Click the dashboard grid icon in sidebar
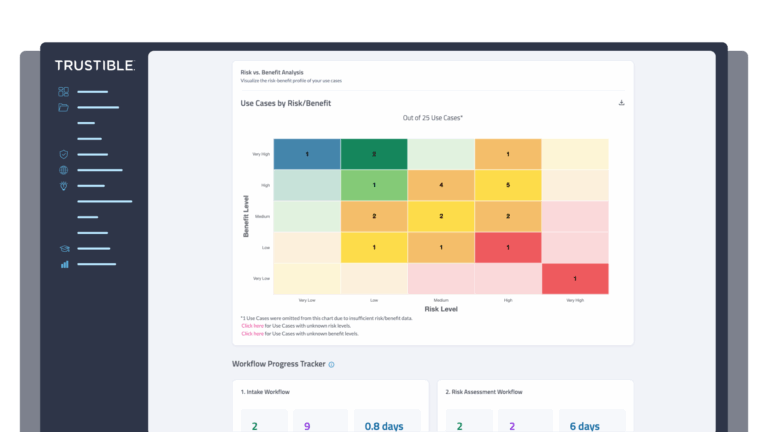The width and height of the screenshot is (768, 432). [x=63, y=92]
